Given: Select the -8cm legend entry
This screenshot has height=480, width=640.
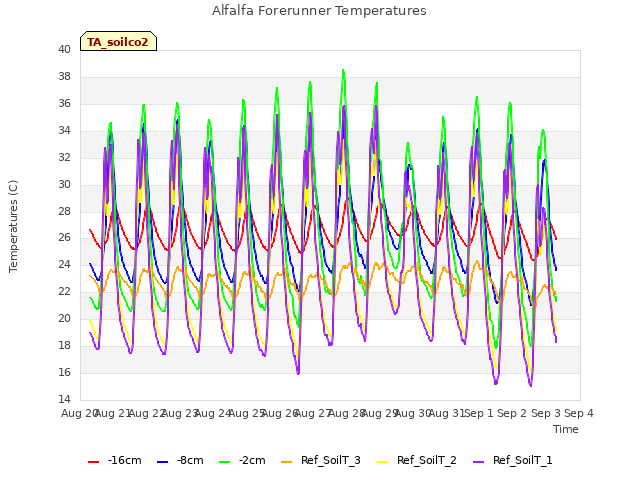Looking at the screenshot, I should pyautogui.click(x=180, y=461).
